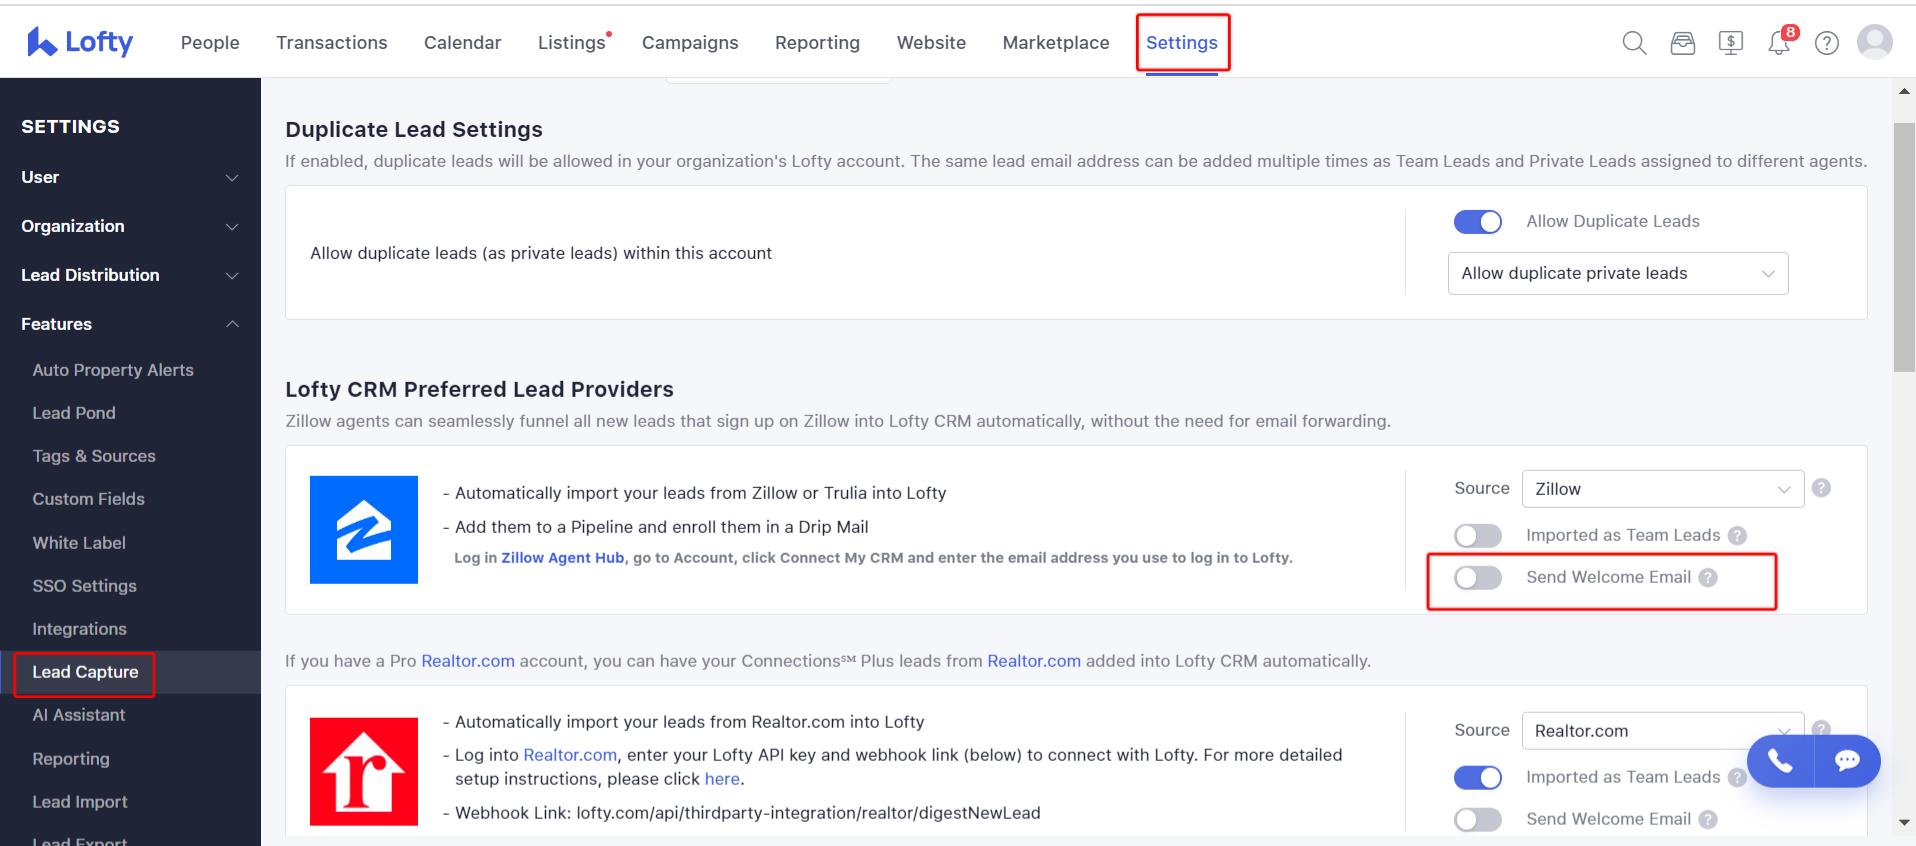Image resolution: width=1916 pixels, height=846 pixels.
Task: Turn on Zillow Send Welcome Email toggle
Action: (1478, 578)
